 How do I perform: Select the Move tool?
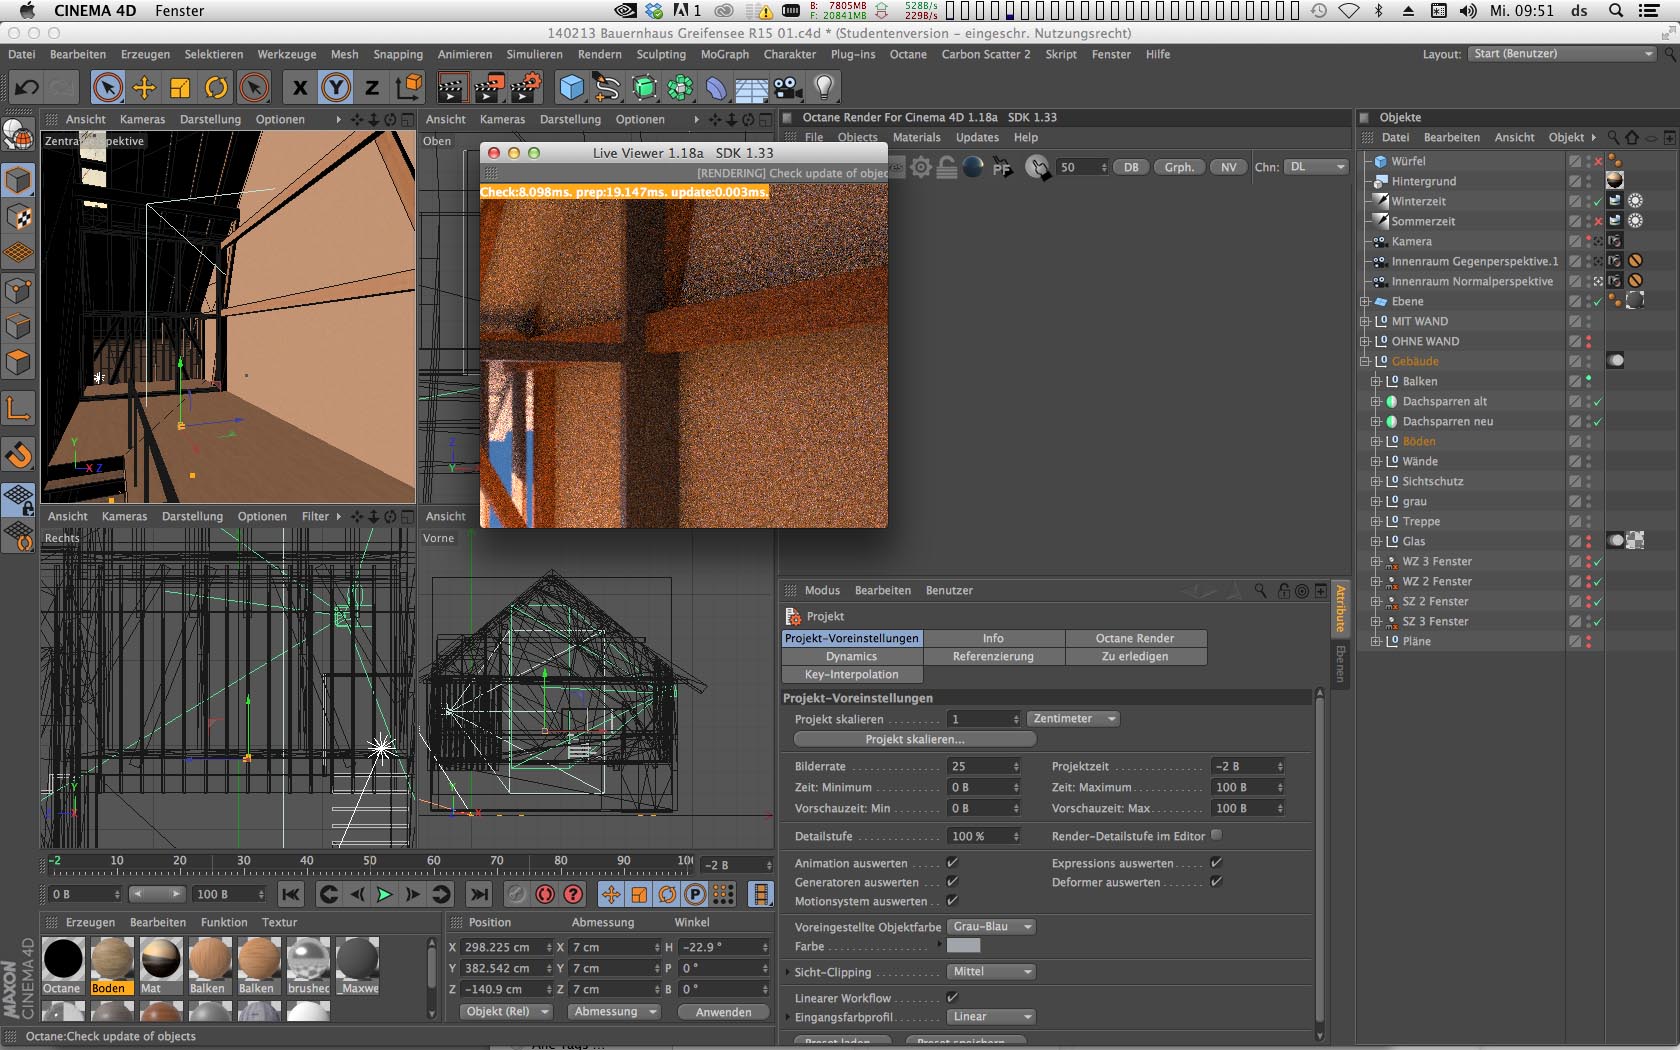point(144,88)
